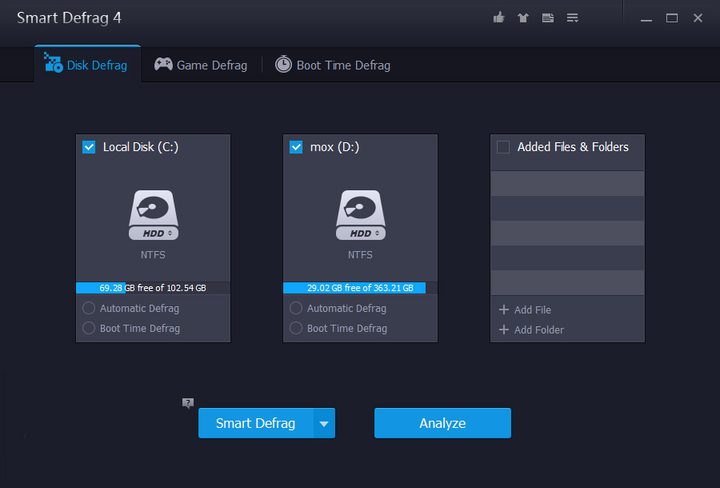
Task: Click the plus icon next to Add File
Action: [504, 309]
